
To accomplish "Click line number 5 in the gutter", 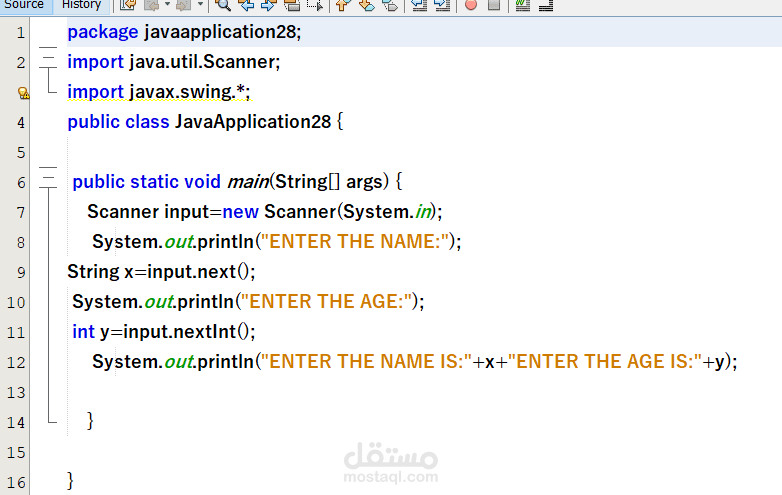I will coord(20,153).
